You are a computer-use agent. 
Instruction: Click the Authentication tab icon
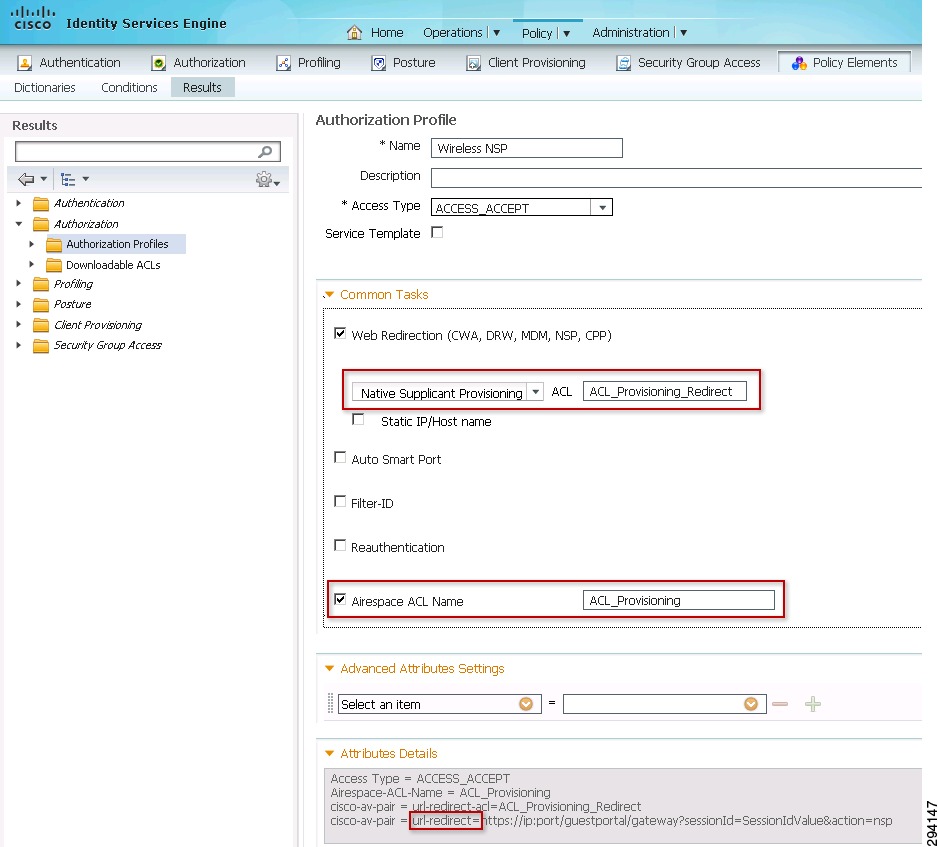coord(25,63)
